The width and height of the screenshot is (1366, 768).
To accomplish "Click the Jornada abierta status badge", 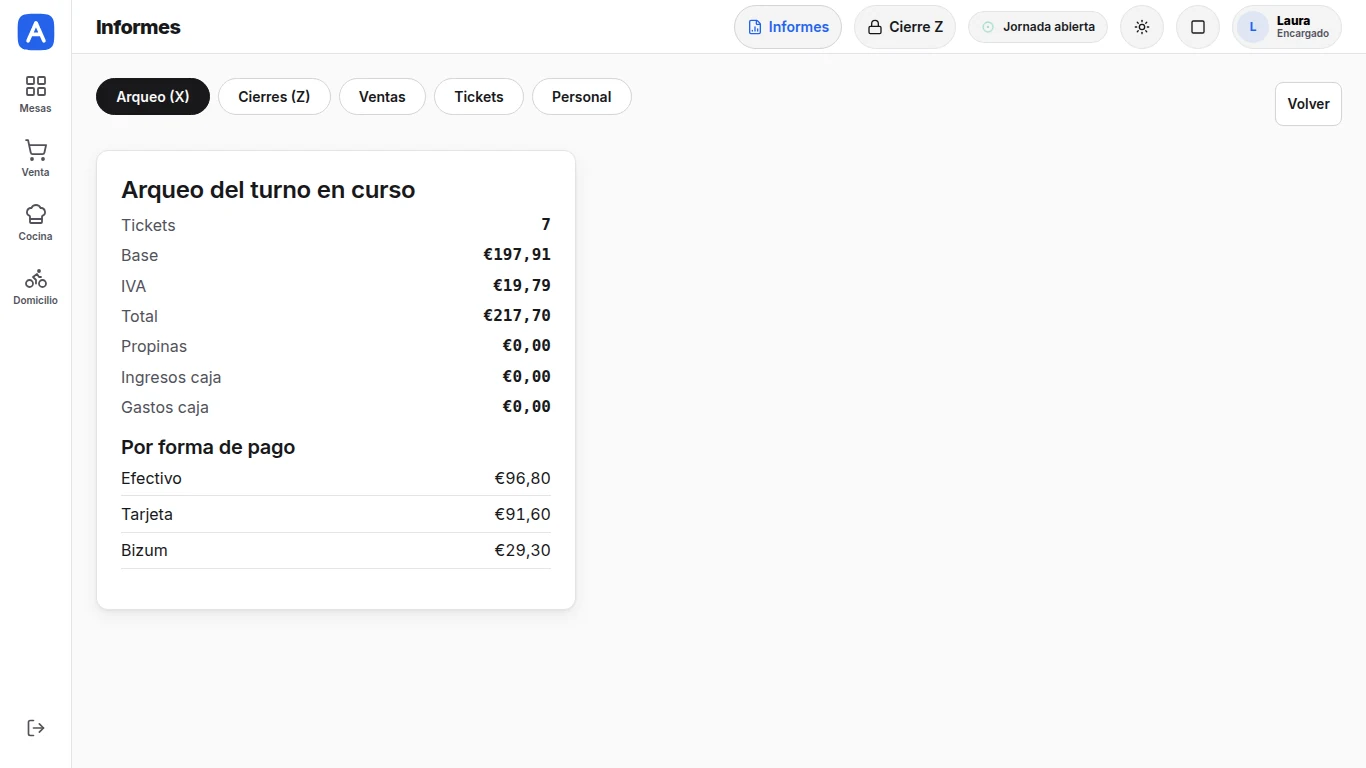I will [1038, 27].
